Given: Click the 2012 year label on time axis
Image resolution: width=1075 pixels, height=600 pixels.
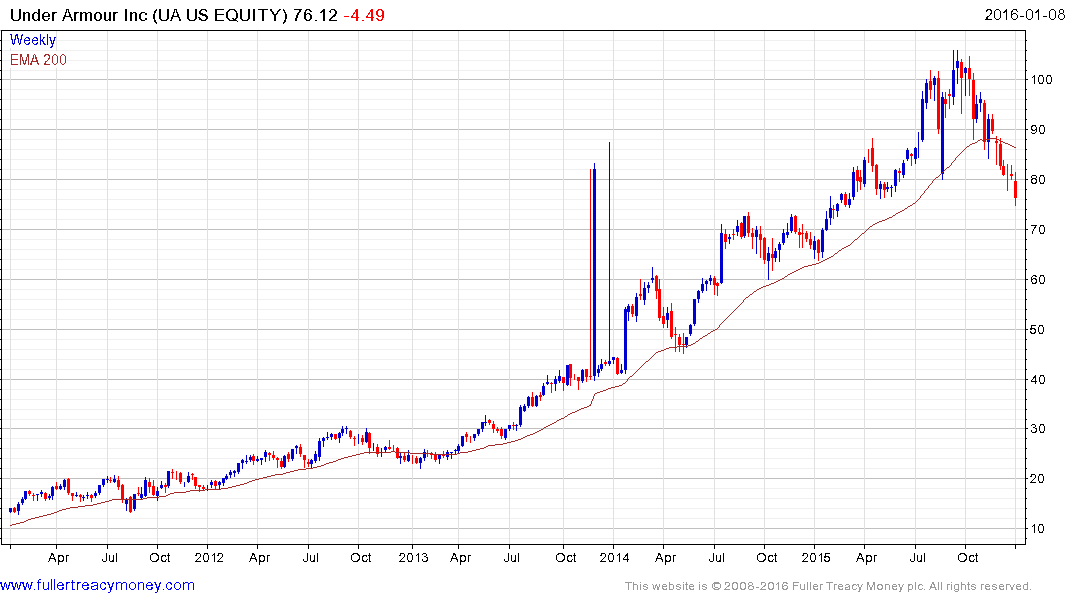Looking at the screenshot, I should click(209, 557).
